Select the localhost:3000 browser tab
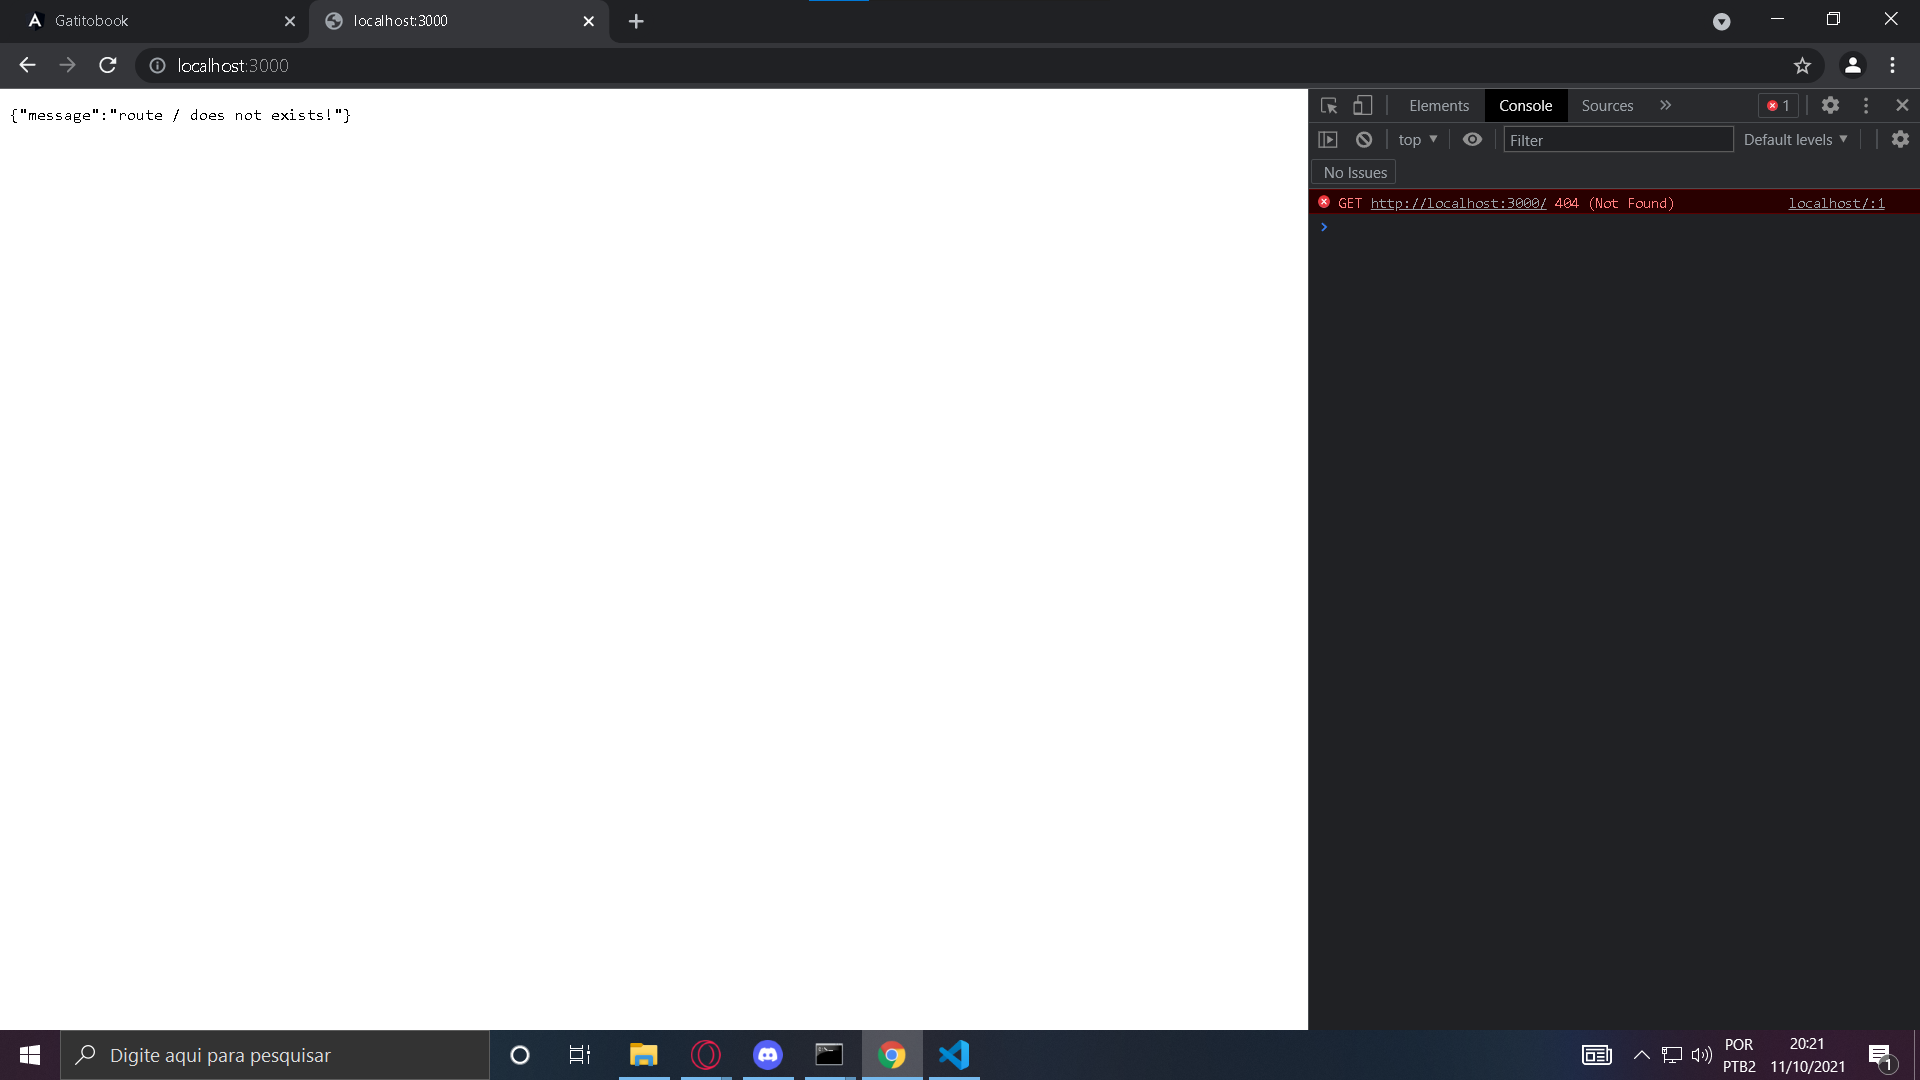This screenshot has height=1080, width=1920. tap(459, 21)
